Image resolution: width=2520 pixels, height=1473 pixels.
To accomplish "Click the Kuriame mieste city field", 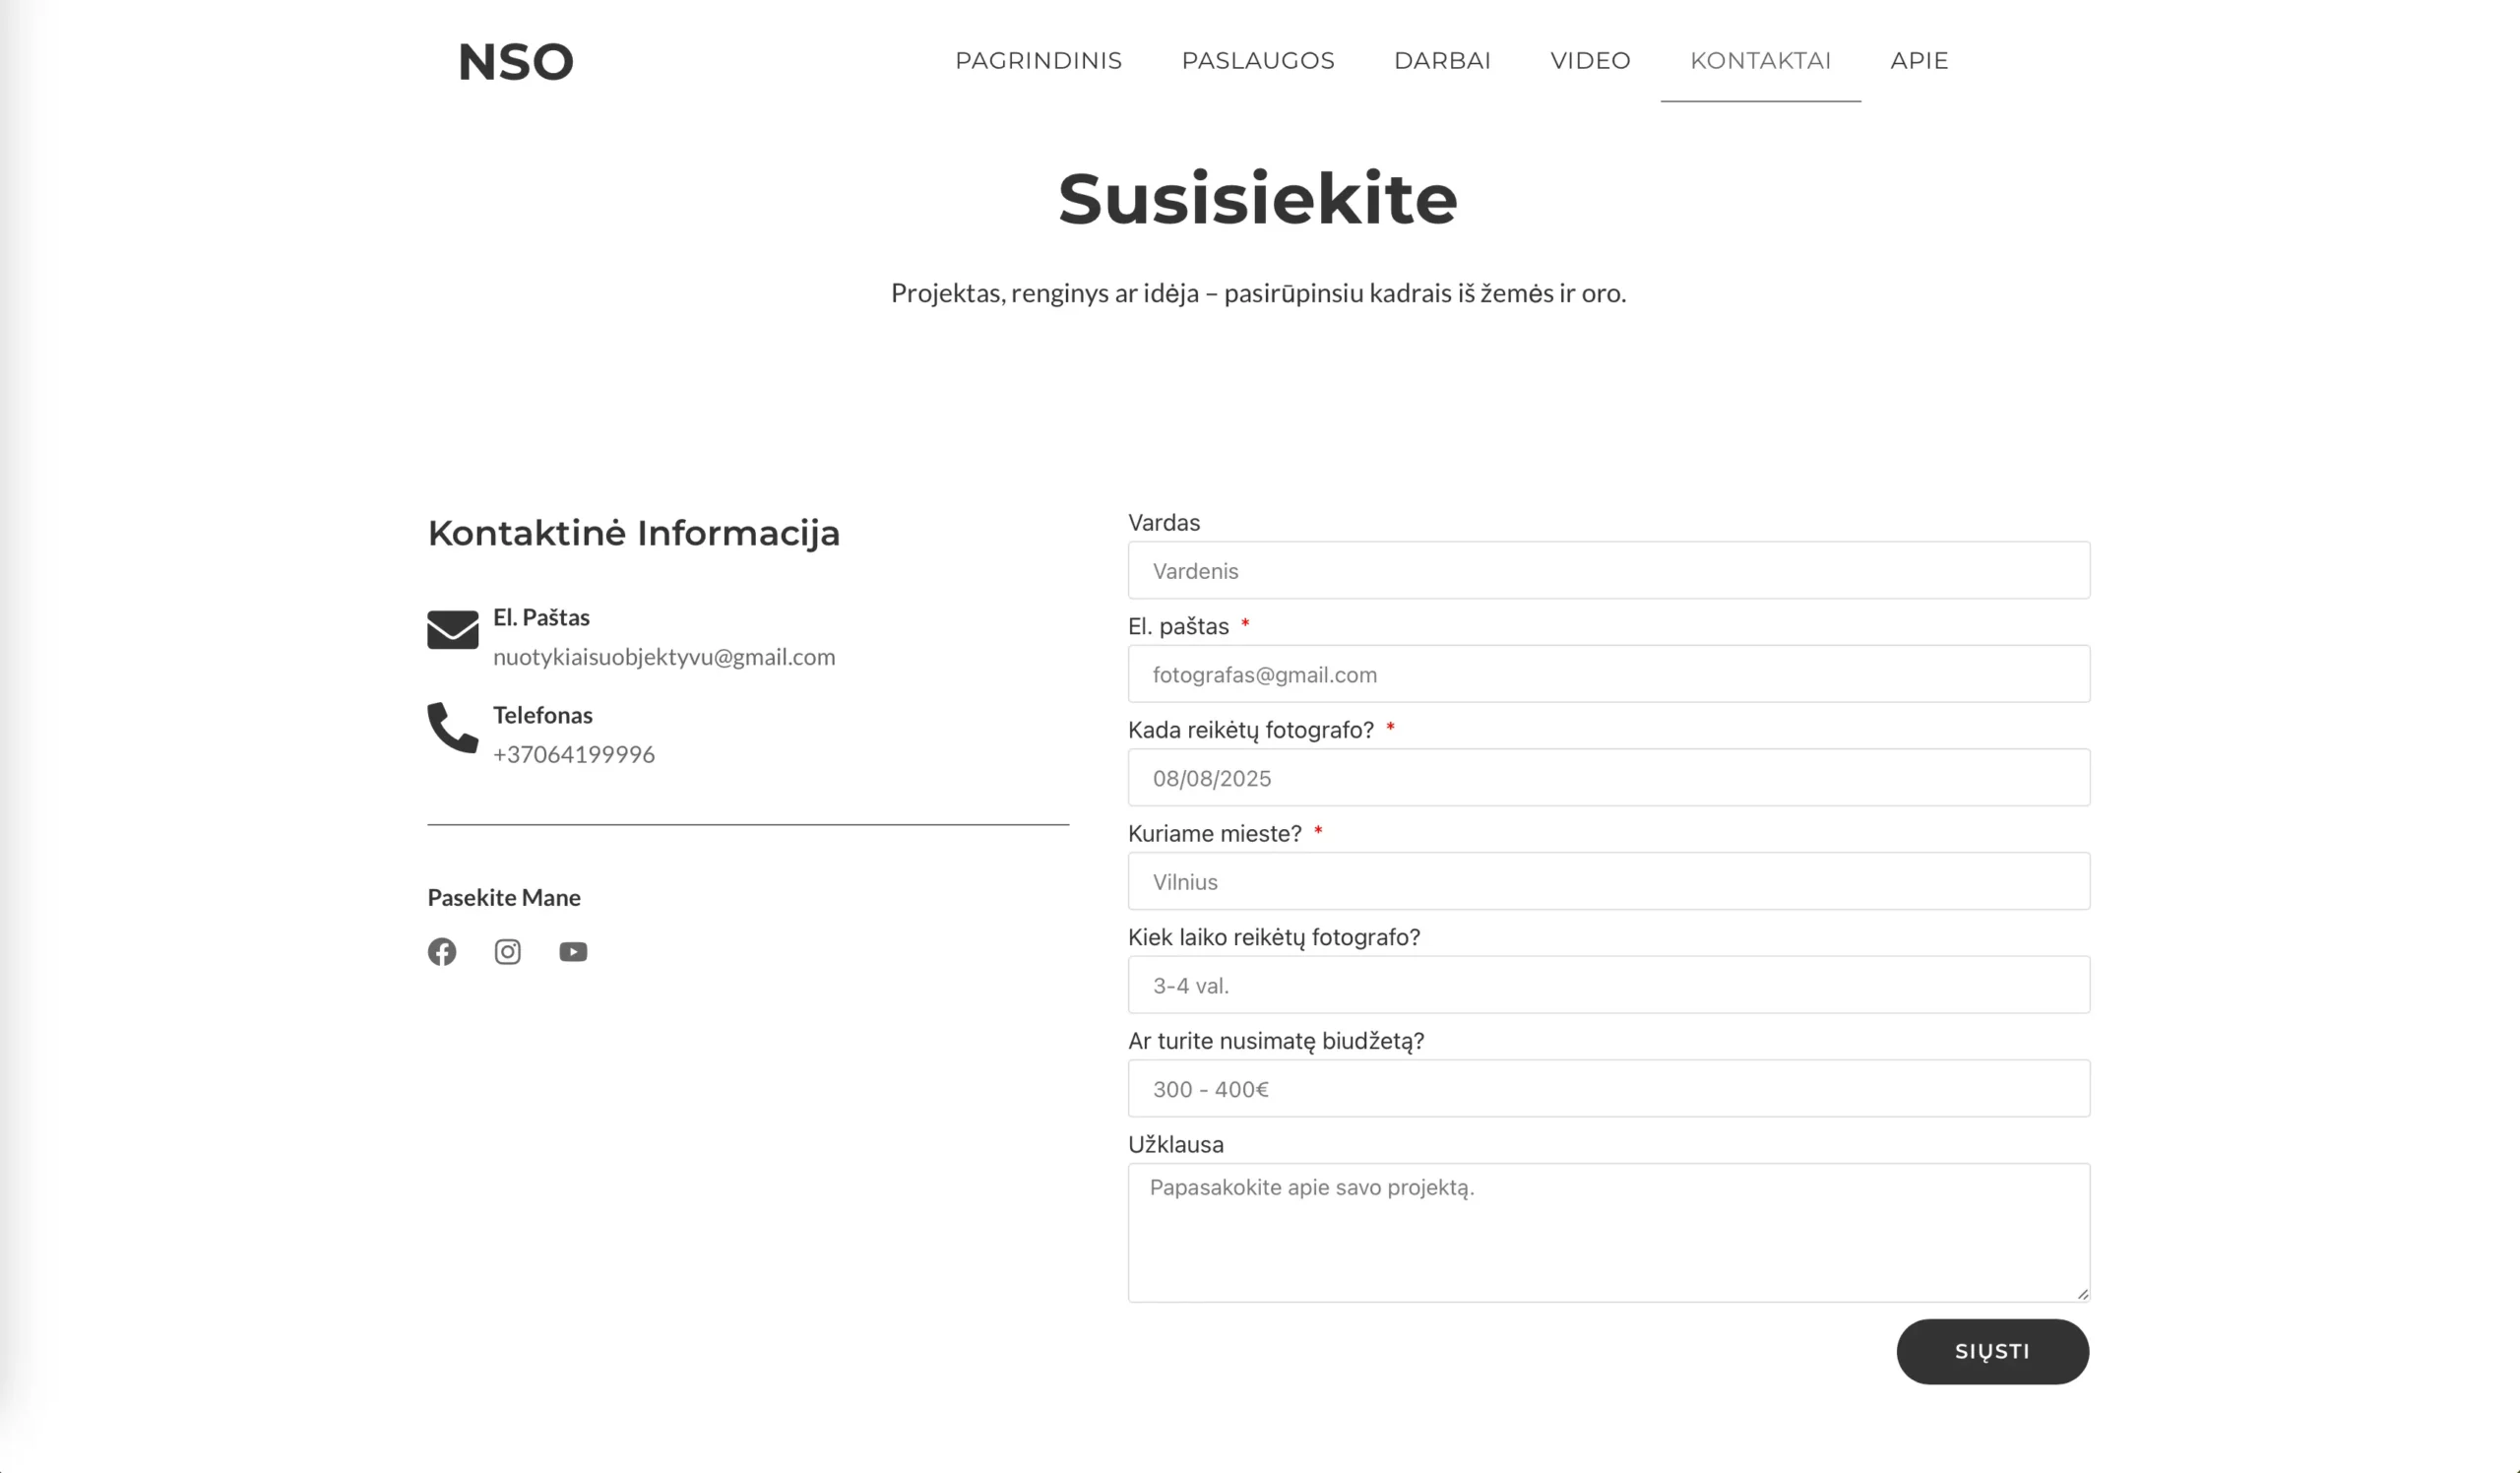I will [x=1608, y=881].
